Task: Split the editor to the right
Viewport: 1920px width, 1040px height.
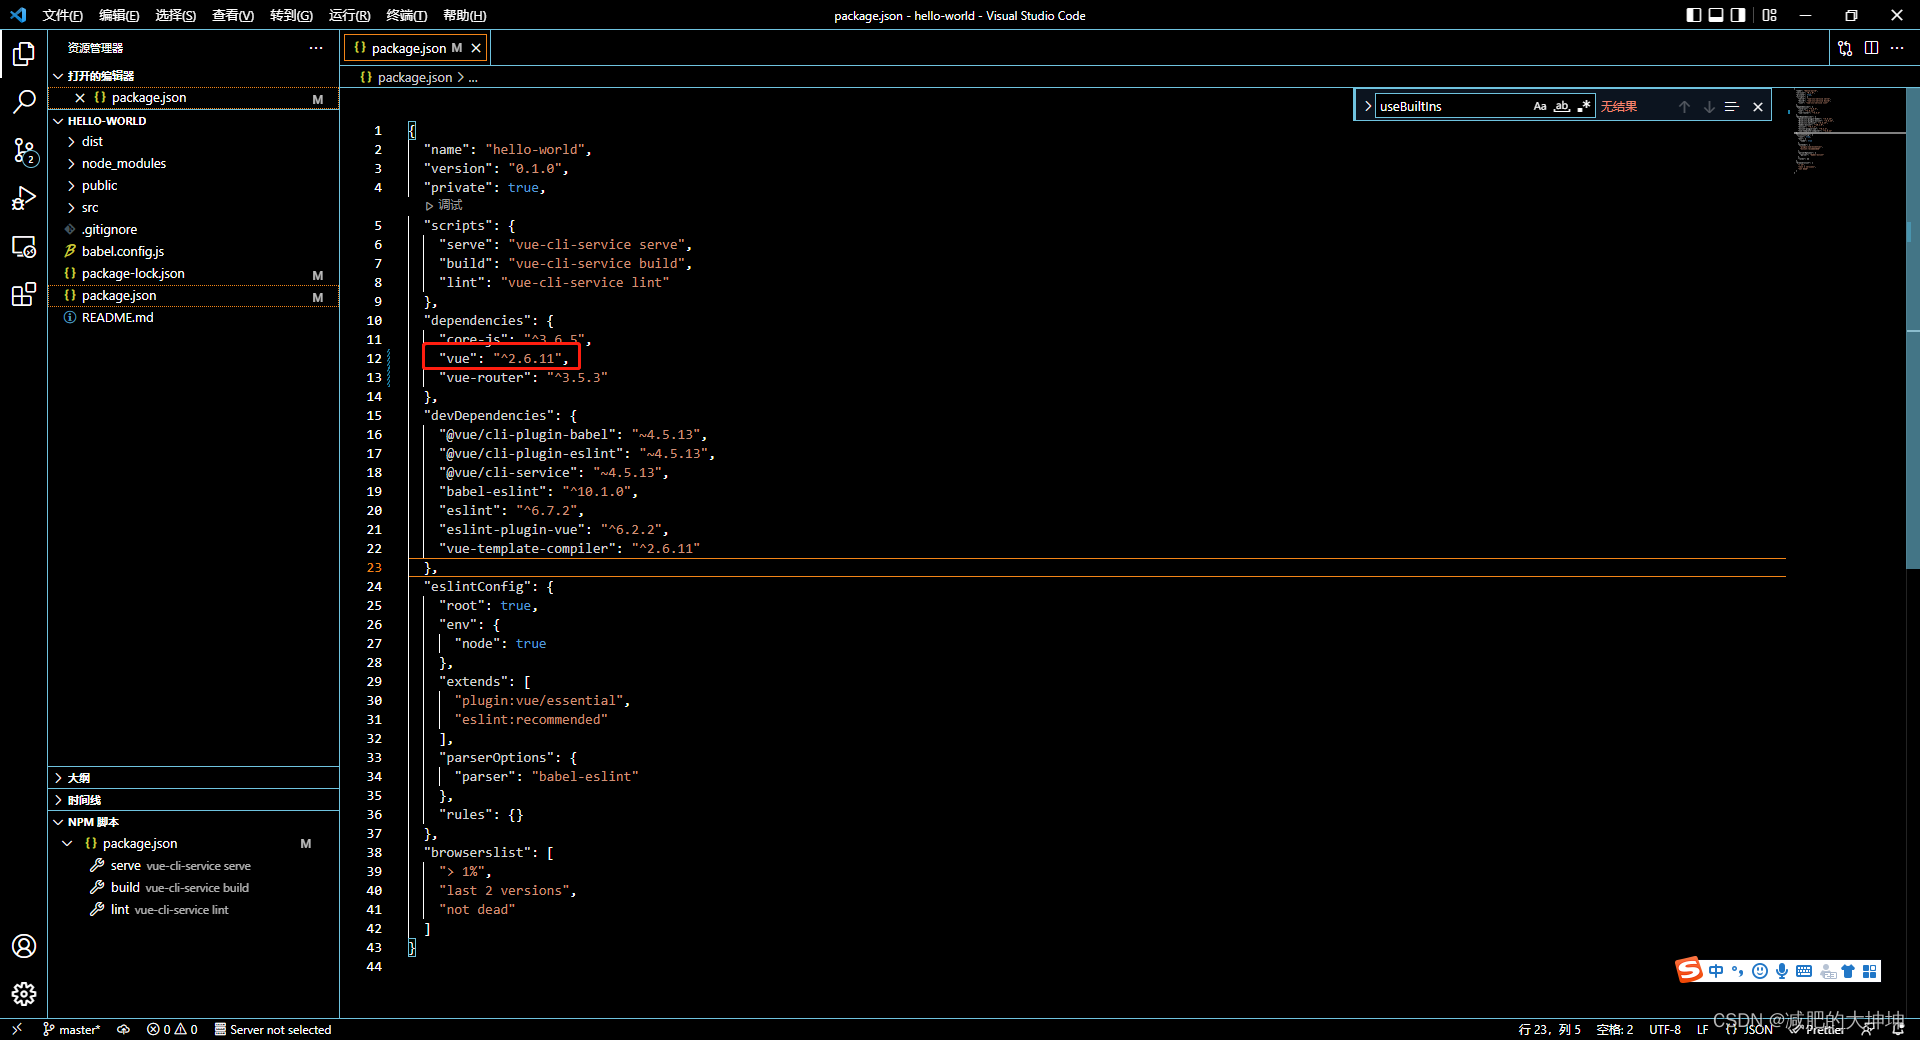Action: tap(1871, 48)
